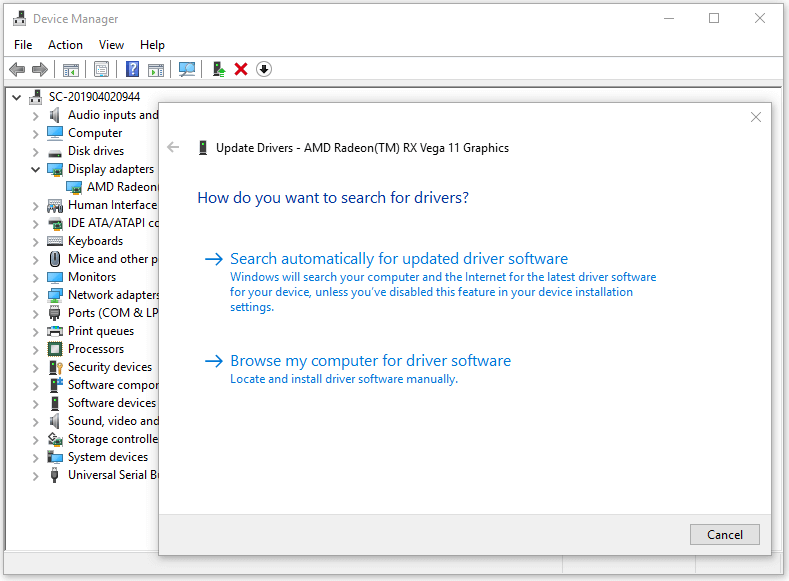This screenshot has width=789, height=581.
Task: Click the Storage controllers icon
Action: tap(55, 439)
